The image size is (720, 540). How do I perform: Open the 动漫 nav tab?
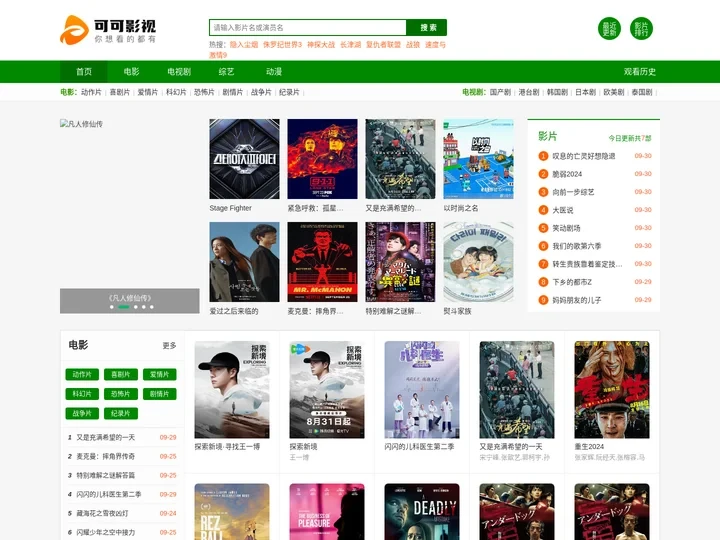point(274,72)
